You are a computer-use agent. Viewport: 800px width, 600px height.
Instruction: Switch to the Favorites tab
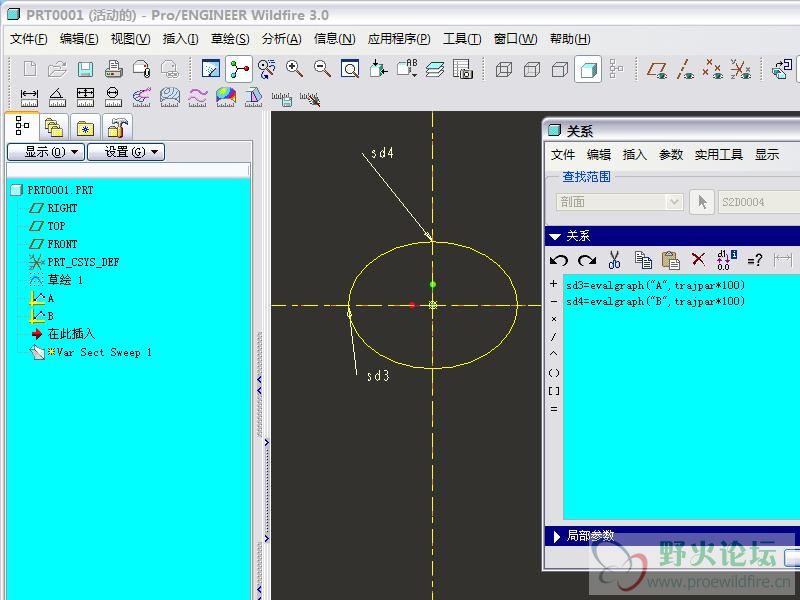tap(85, 127)
